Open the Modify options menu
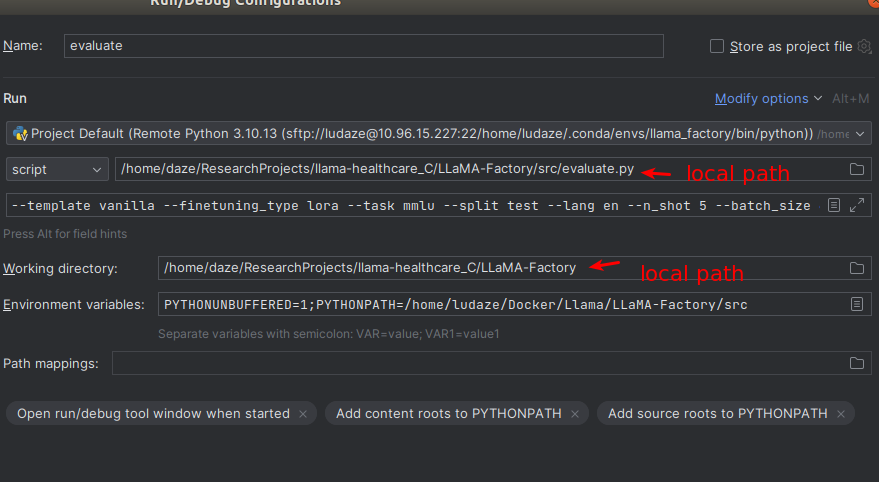 pyautogui.click(x=768, y=99)
